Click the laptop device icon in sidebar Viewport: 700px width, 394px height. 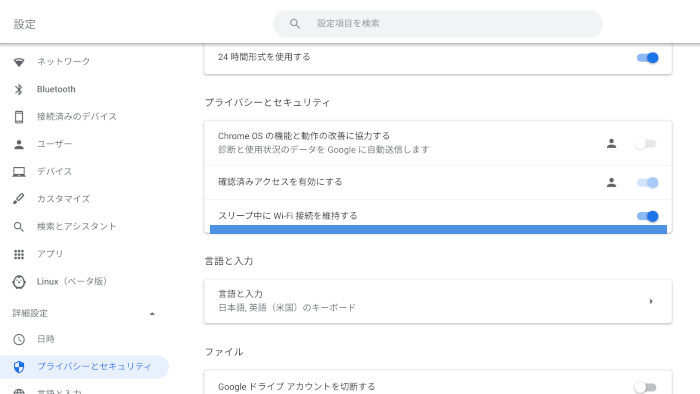coord(19,172)
